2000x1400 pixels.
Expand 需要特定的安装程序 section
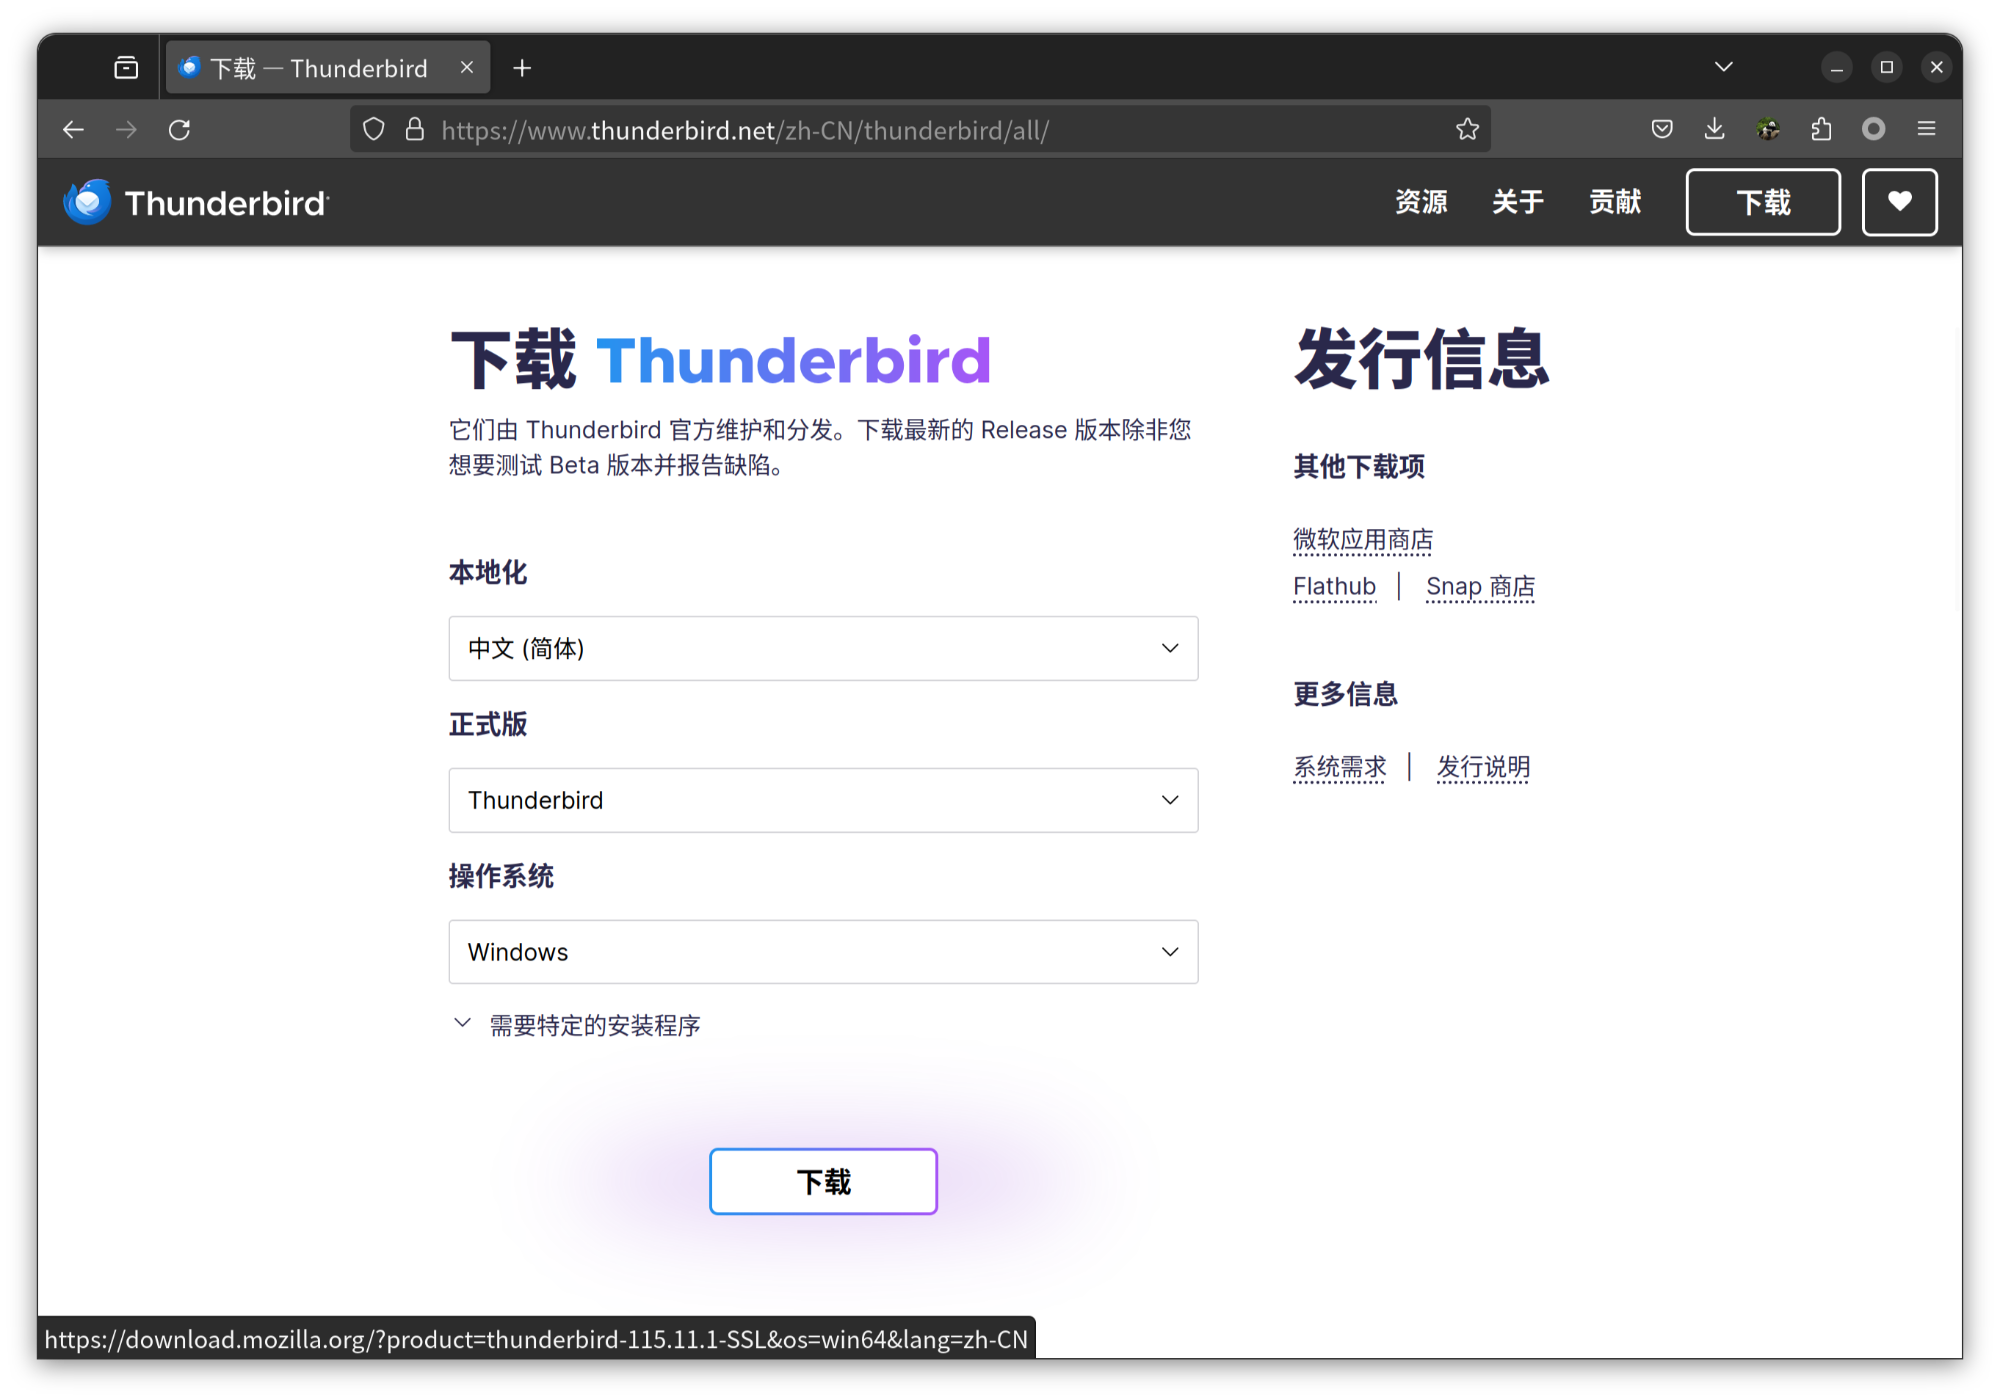(x=593, y=1025)
